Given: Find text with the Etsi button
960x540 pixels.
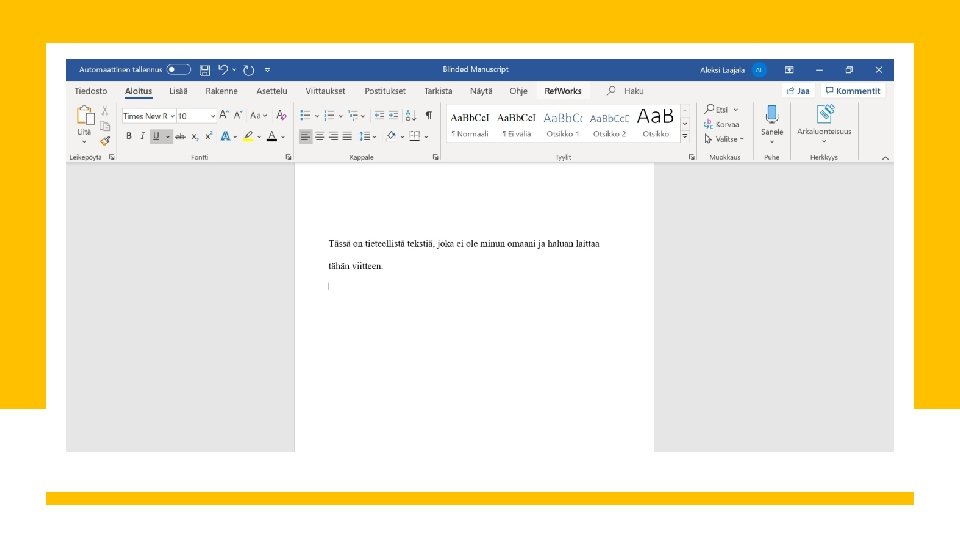Looking at the screenshot, I should [x=721, y=110].
